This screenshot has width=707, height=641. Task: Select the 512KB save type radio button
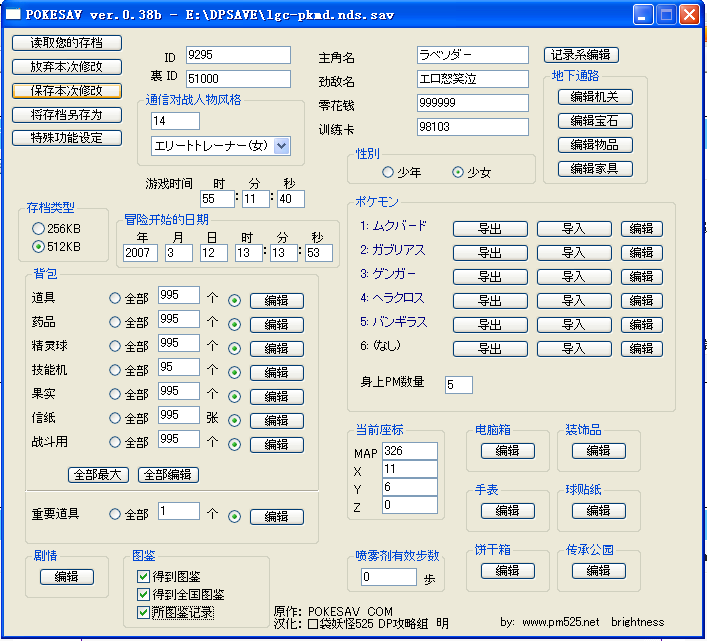(x=38, y=247)
